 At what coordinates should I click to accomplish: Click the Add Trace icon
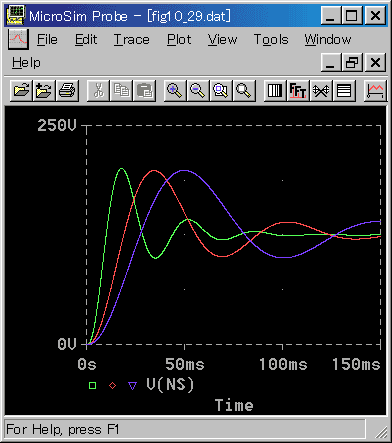(375, 90)
